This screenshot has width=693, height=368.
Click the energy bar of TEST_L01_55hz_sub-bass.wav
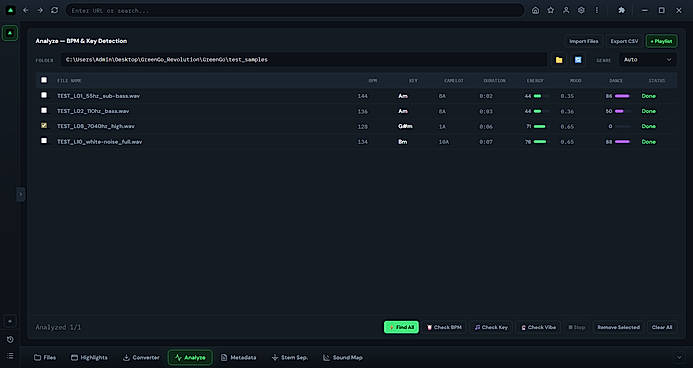click(541, 96)
